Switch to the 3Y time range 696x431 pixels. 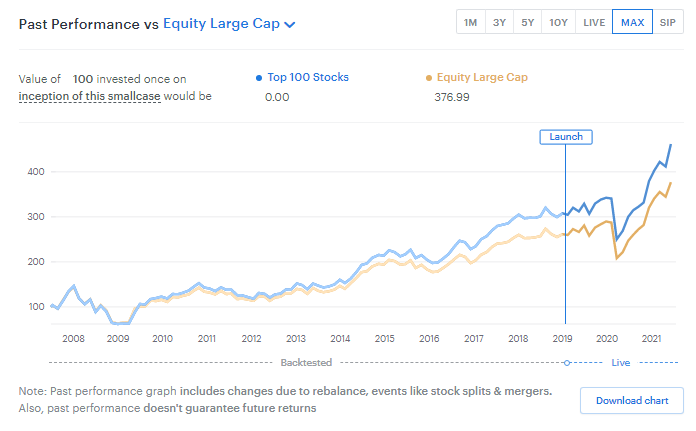(499, 23)
